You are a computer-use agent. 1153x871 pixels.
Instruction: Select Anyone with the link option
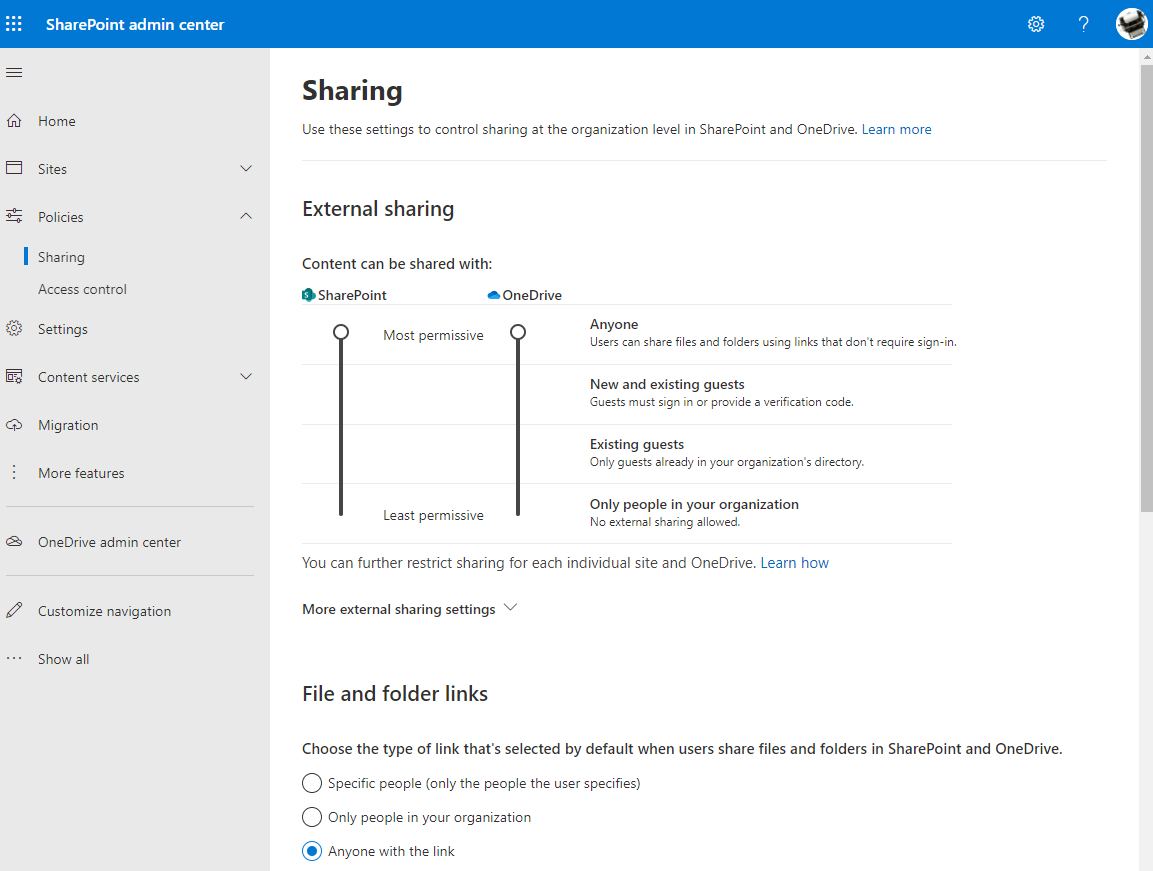point(312,851)
